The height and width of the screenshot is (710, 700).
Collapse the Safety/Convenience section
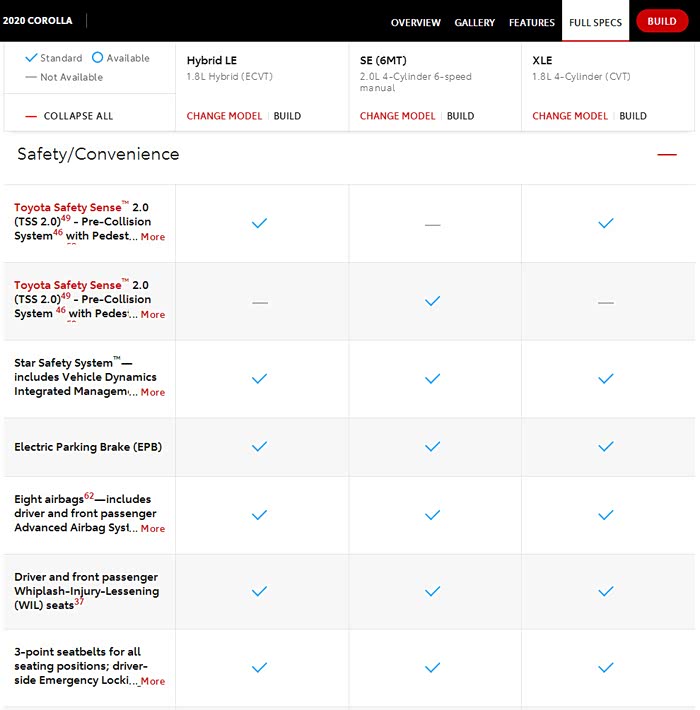coord(666,155)
